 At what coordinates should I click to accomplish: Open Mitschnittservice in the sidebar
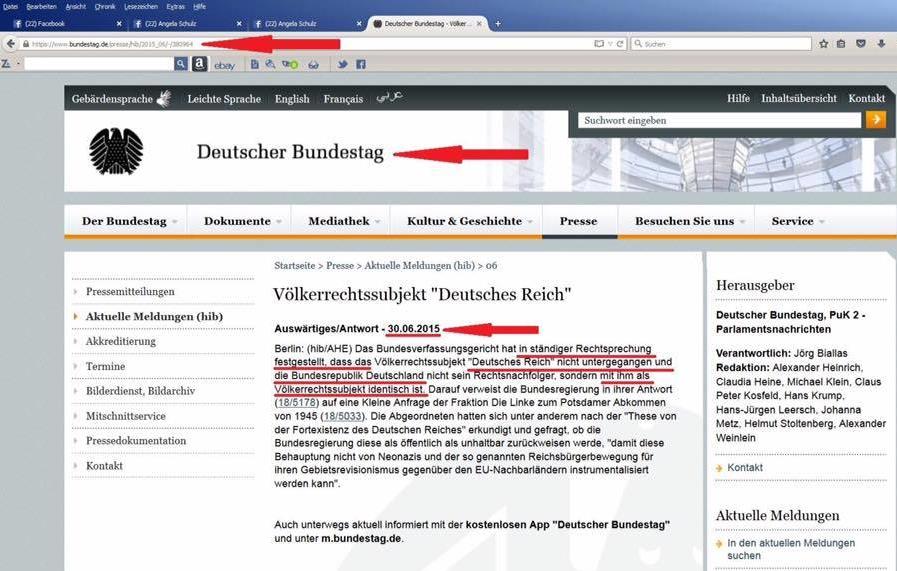coord(125,416)
